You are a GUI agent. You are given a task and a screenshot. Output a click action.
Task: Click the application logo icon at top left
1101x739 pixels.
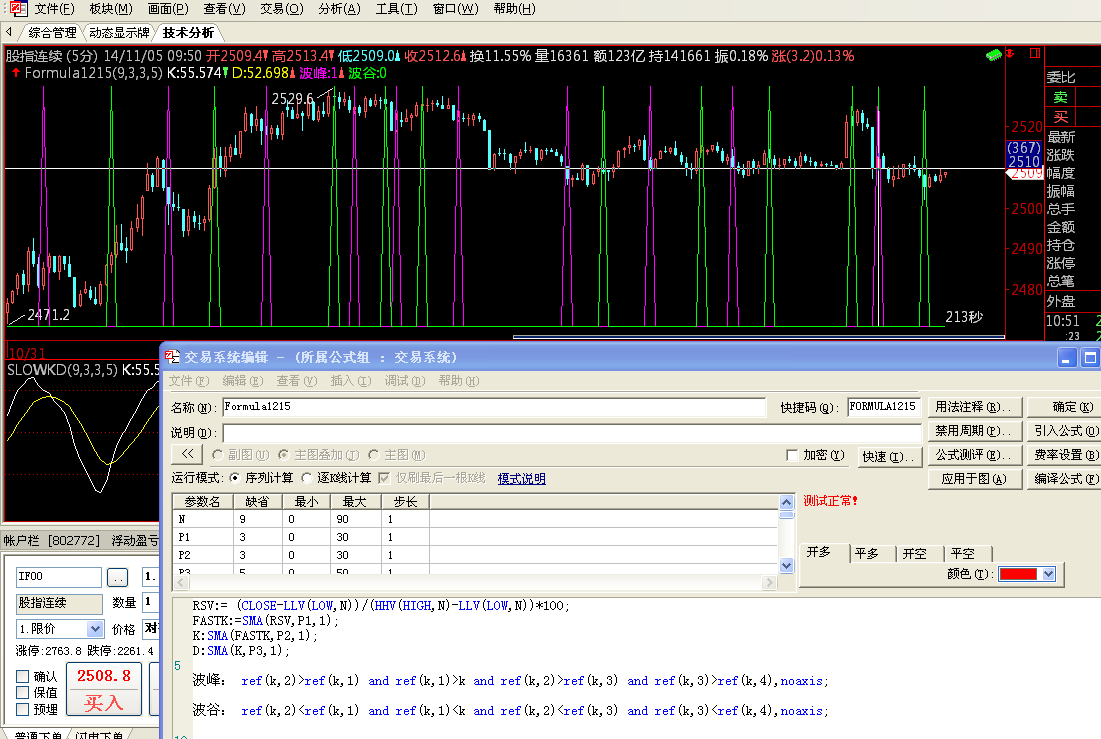(17, 9)
